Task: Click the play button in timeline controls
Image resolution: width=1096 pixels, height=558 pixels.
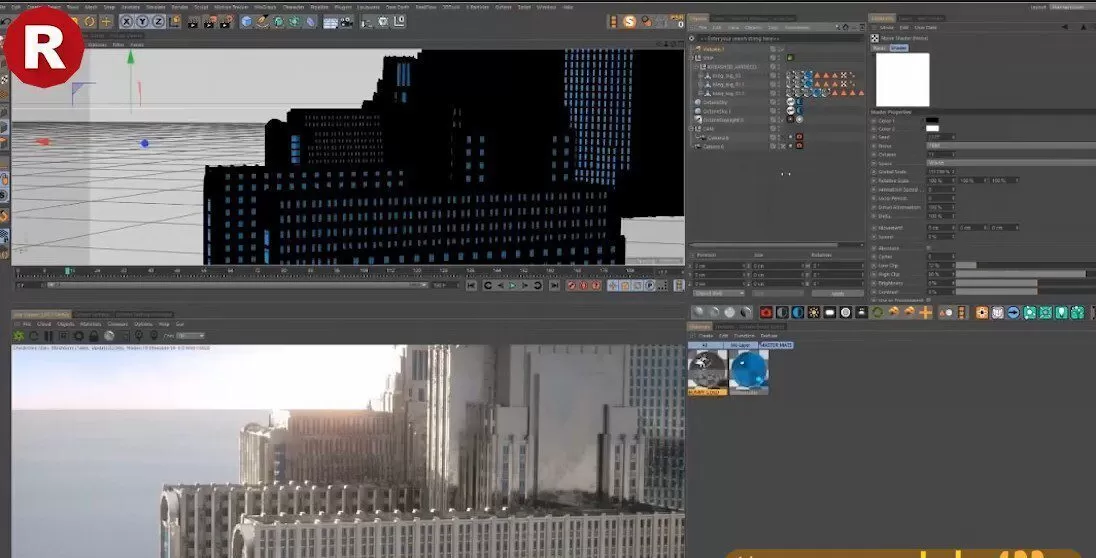Action: (512, 285)
